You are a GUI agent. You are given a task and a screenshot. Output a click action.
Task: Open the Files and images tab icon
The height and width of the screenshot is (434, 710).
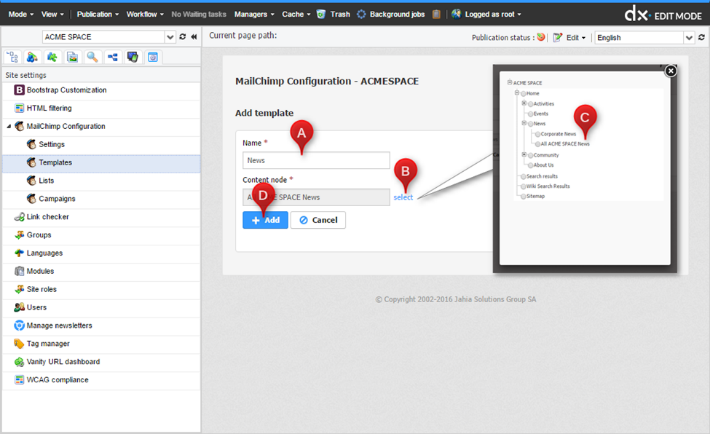pyautogui.click(x=72, y=57)
